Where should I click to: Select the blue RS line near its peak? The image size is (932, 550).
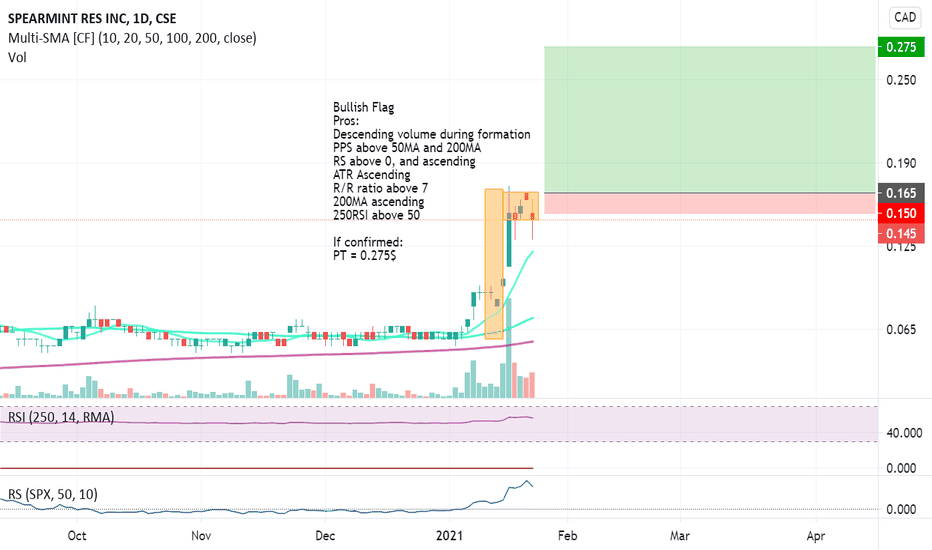click(525, 482)
